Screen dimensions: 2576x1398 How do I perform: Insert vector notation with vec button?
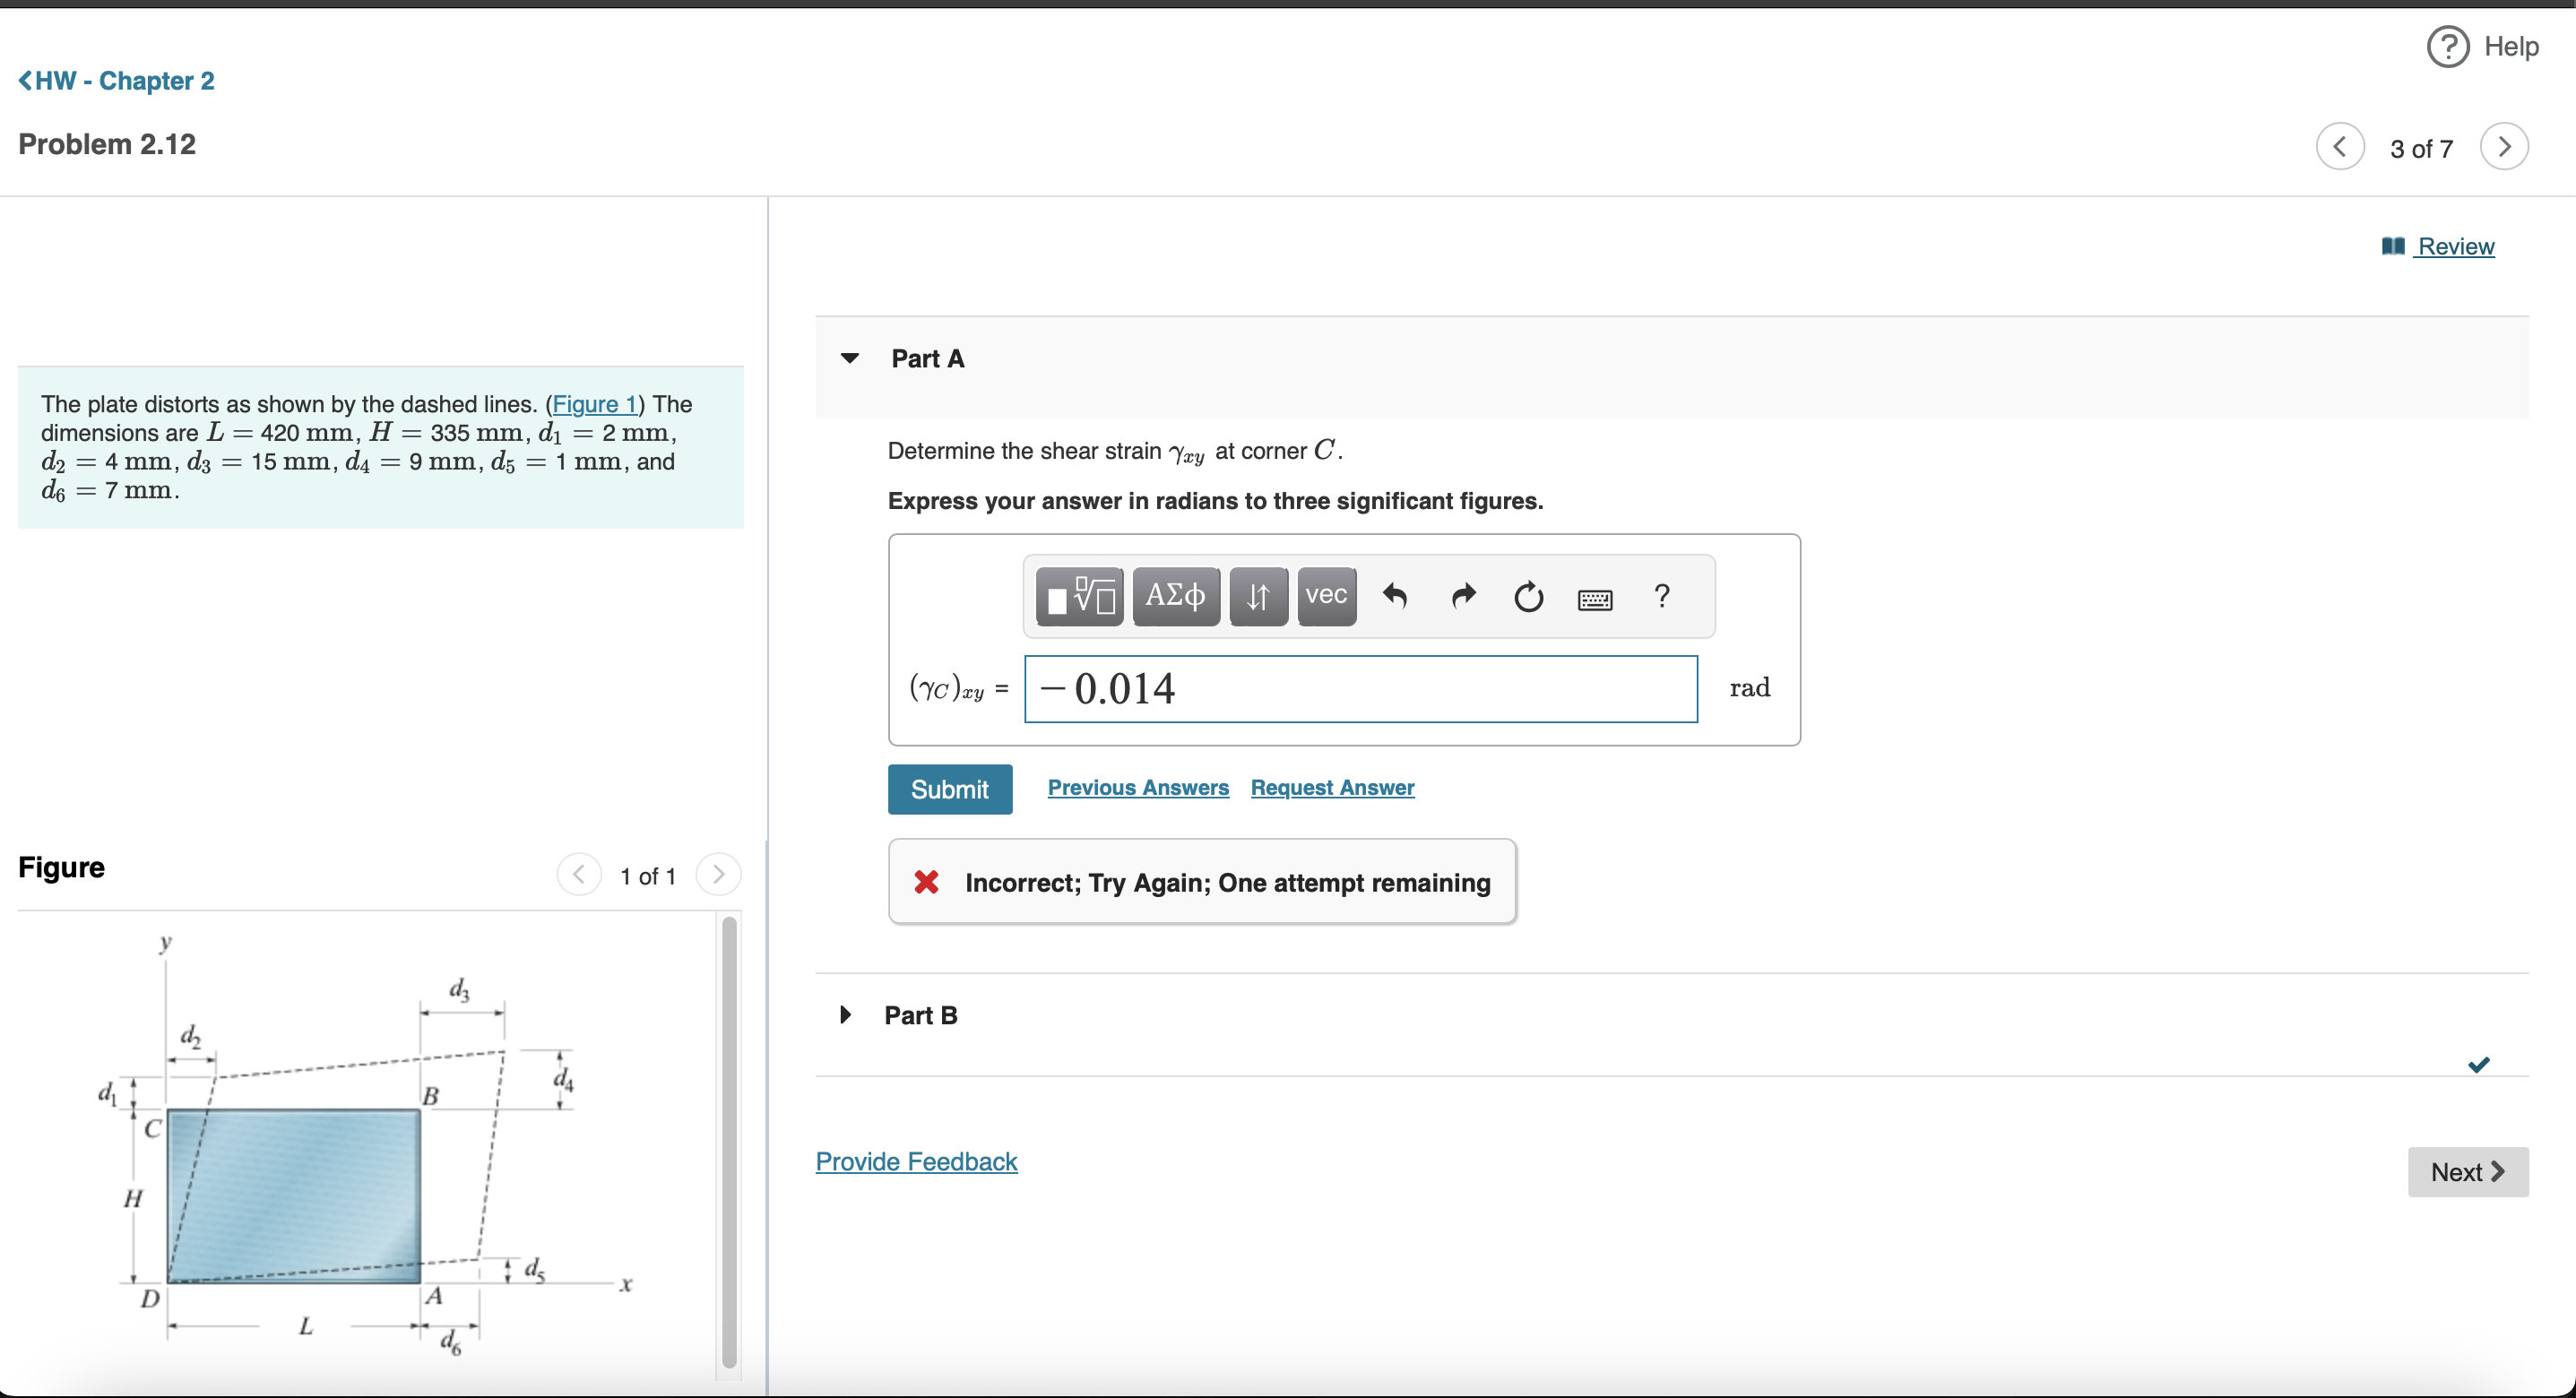click(x=1326, y=596)
